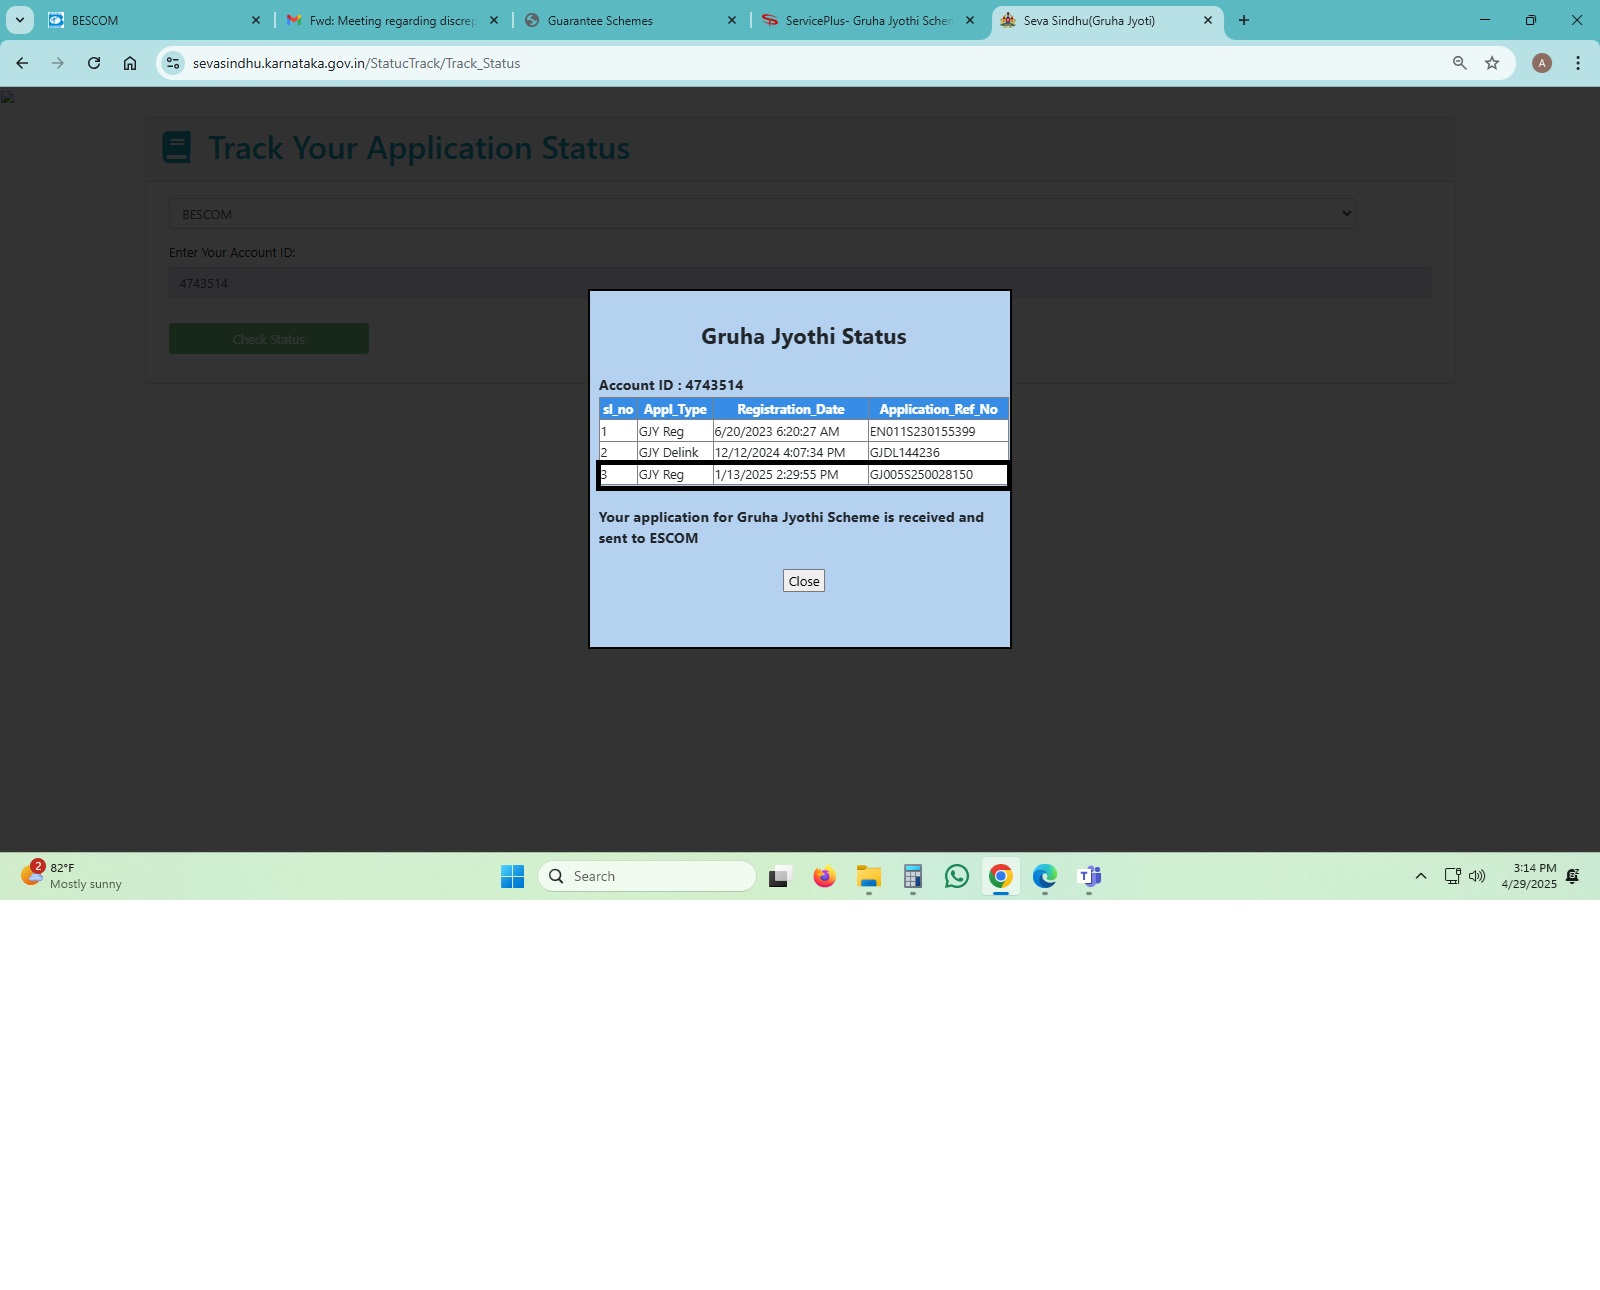Open the BESCOM provider dropdown
Screen dimensions: 1600x1290
tap(762, 214)
